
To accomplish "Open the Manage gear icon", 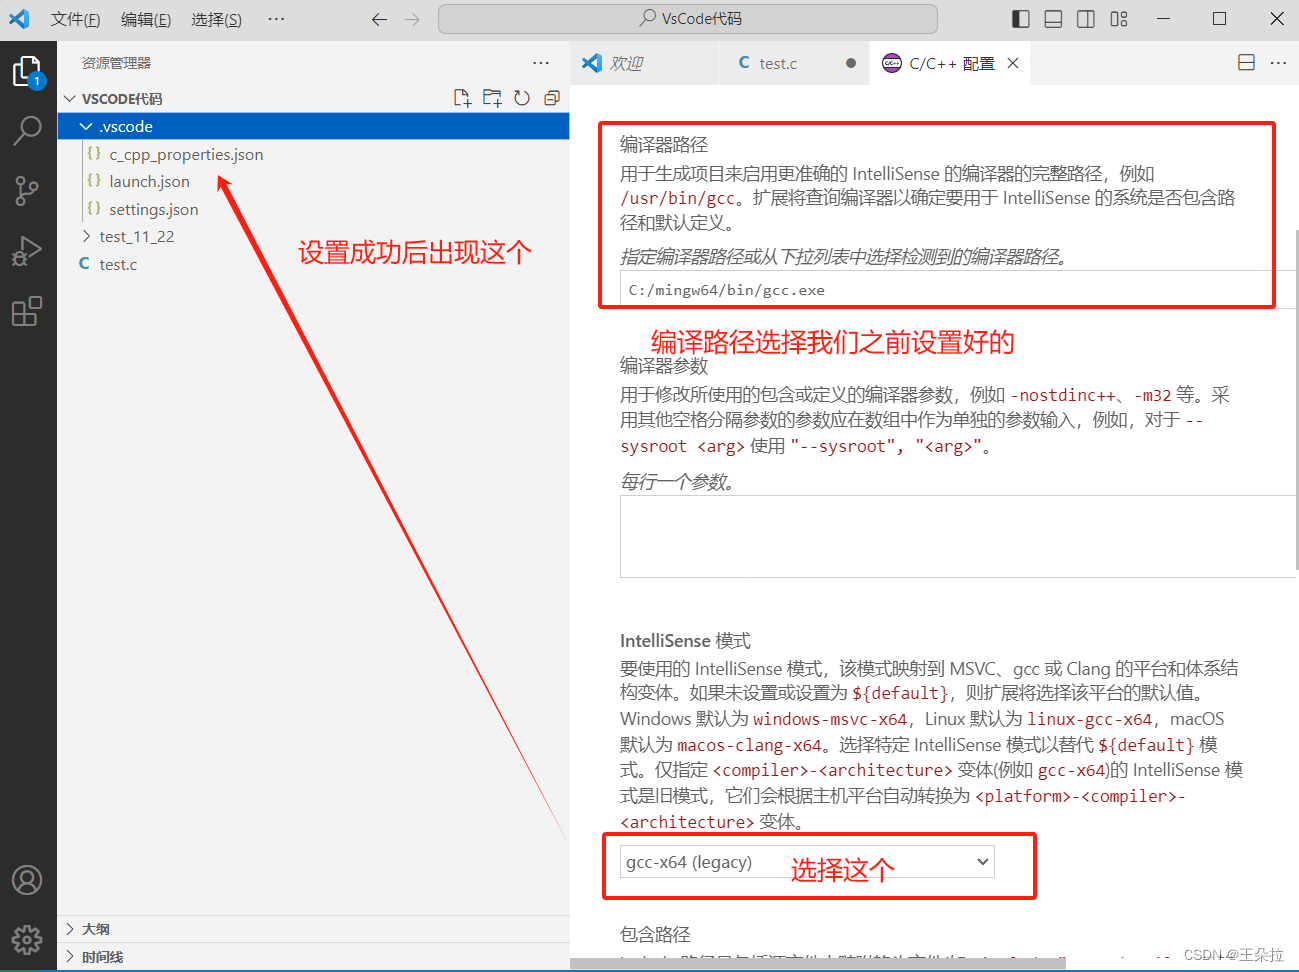I will click(x=27, y=939).
